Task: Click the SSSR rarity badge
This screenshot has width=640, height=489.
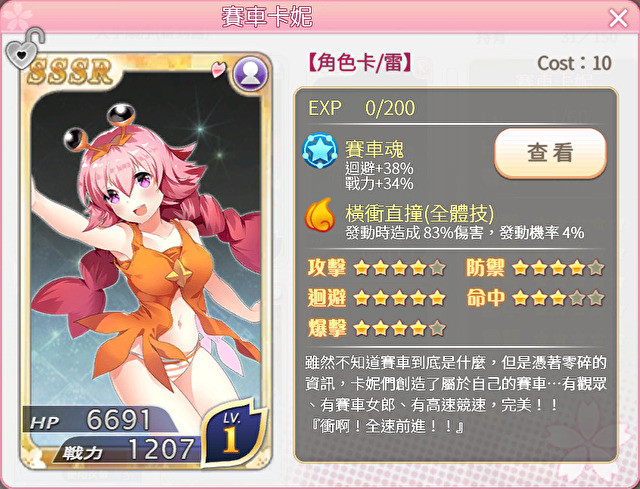Action: point(70,71)
